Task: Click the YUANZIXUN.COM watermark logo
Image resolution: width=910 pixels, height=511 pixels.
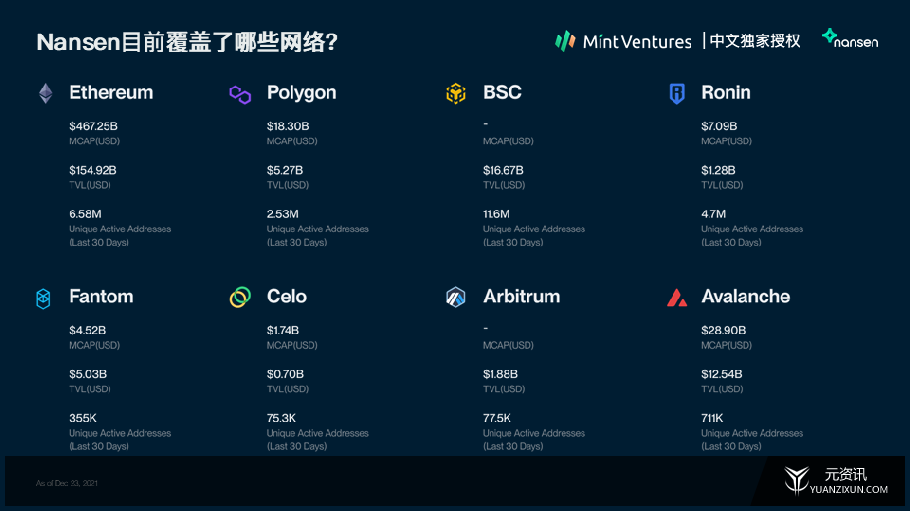Action: 835,481
